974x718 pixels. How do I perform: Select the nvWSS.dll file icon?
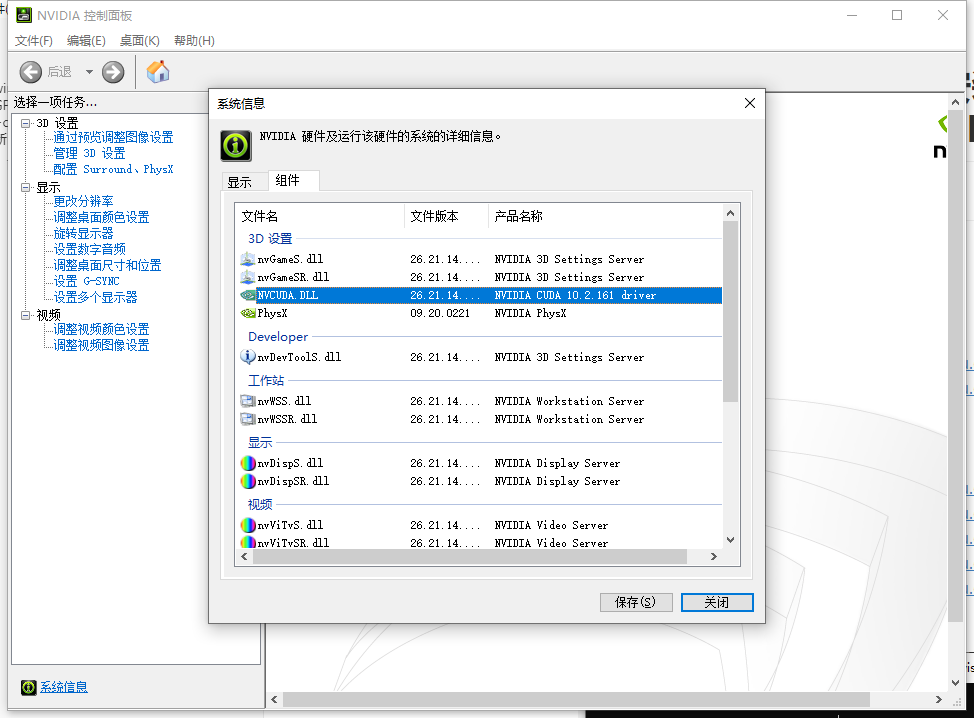coord(247,400)
